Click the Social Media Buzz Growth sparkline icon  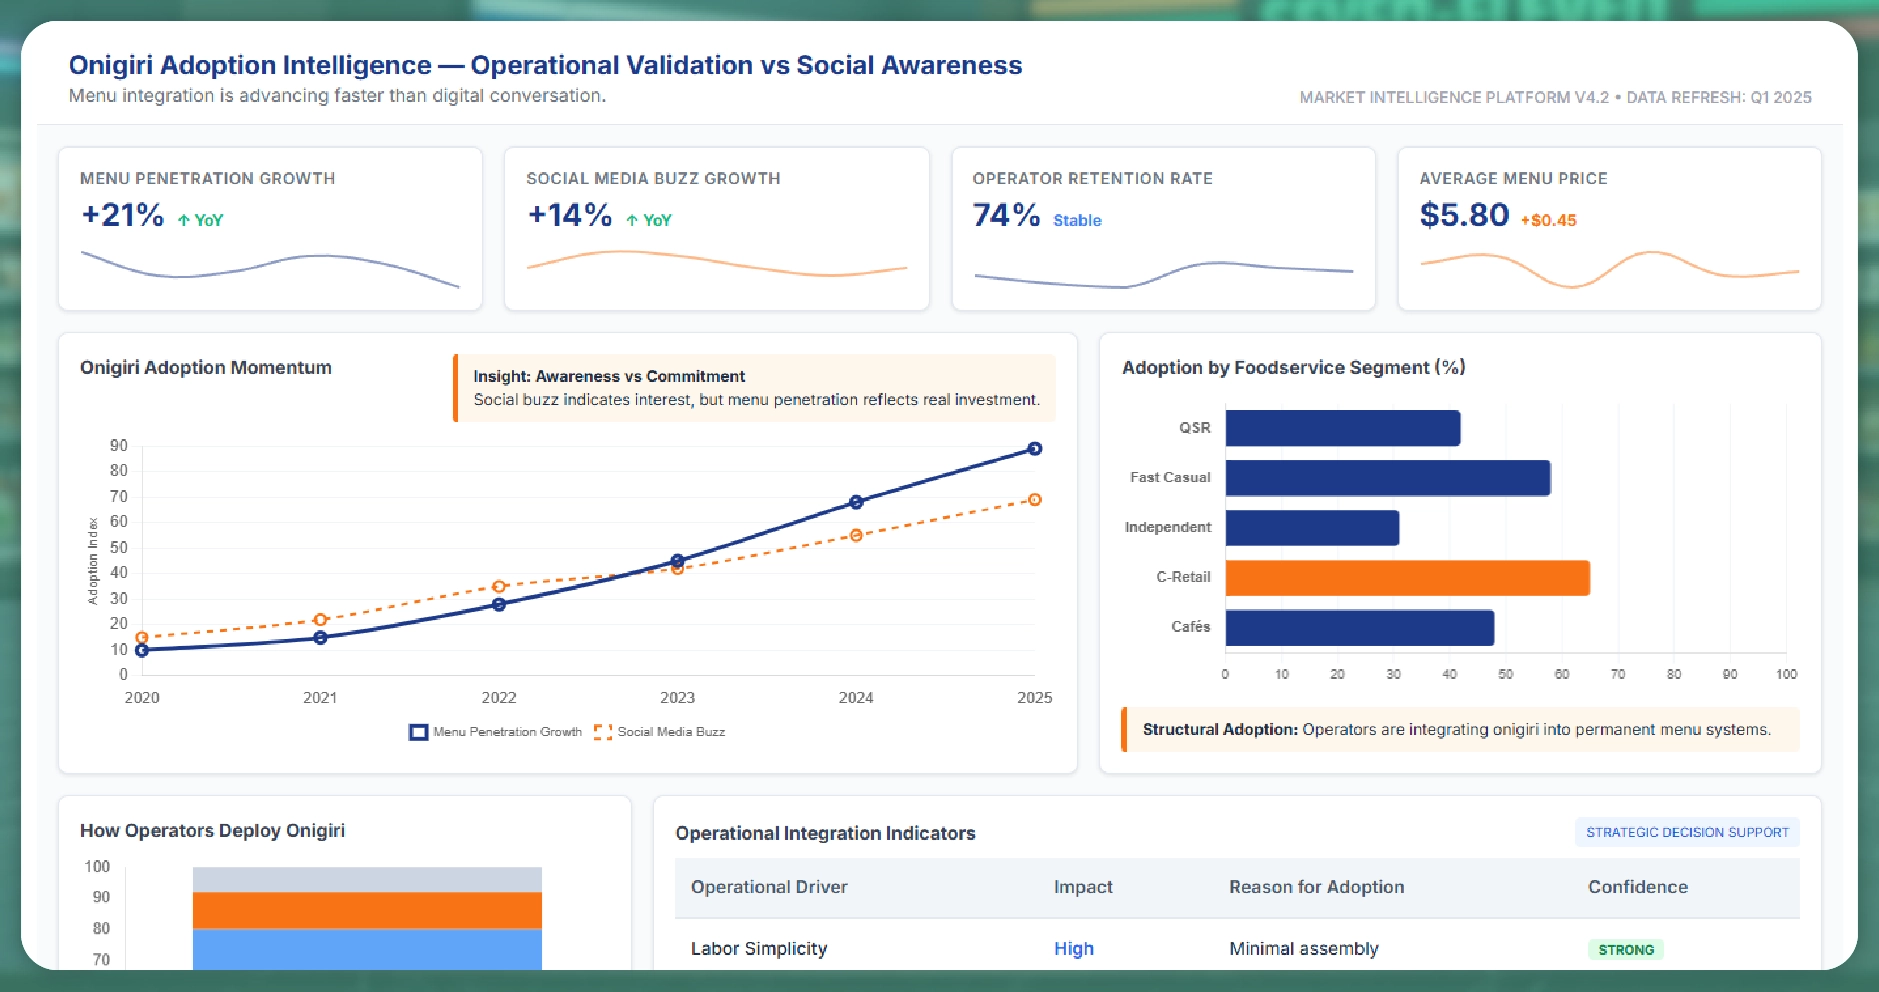(716, 265)
